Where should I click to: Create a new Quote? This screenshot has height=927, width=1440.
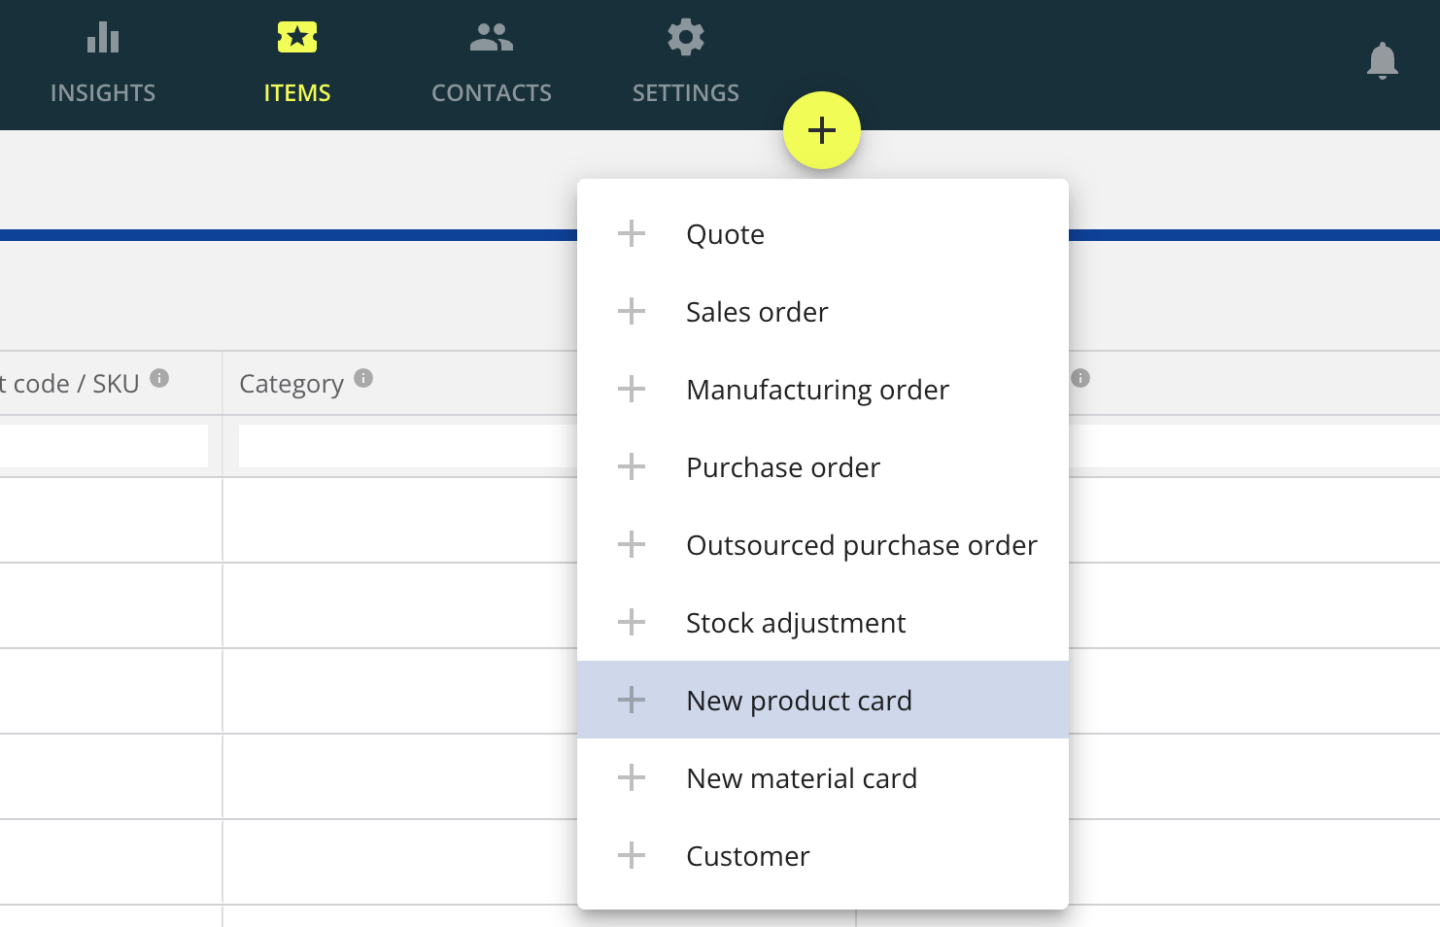[724, 233]
